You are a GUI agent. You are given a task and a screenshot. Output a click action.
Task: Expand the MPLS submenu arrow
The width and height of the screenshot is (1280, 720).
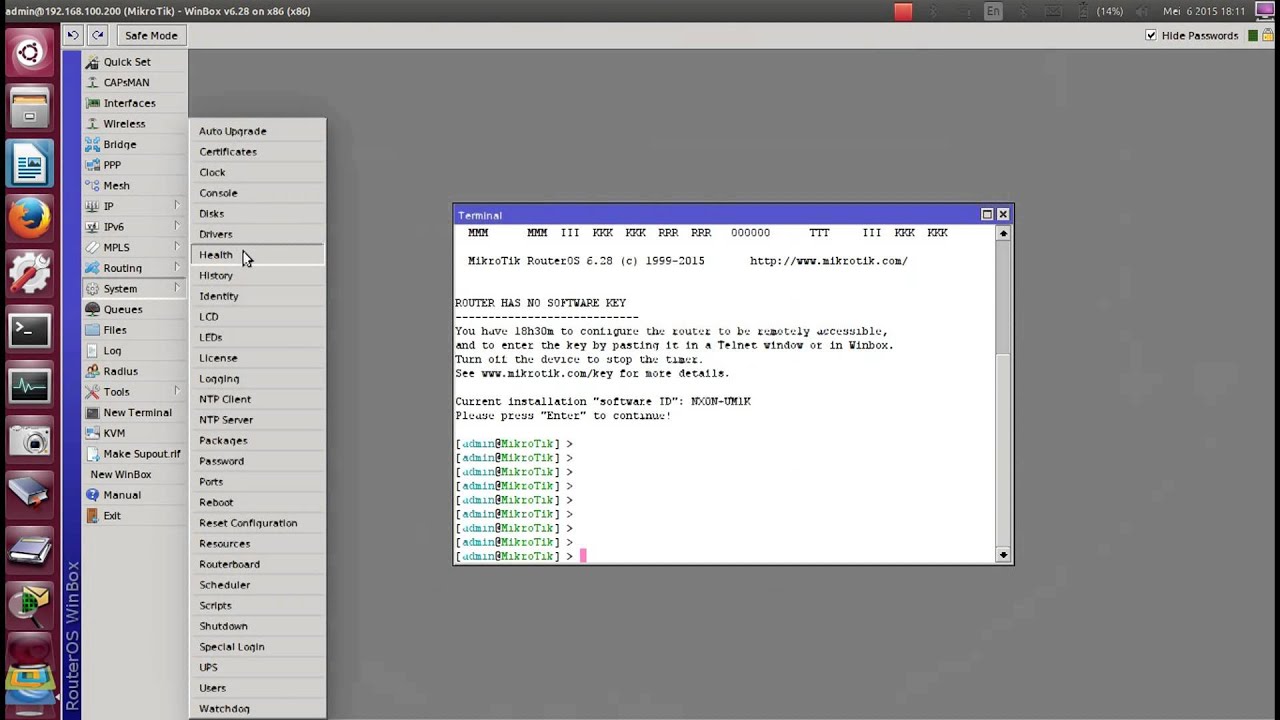coord(177,247)
